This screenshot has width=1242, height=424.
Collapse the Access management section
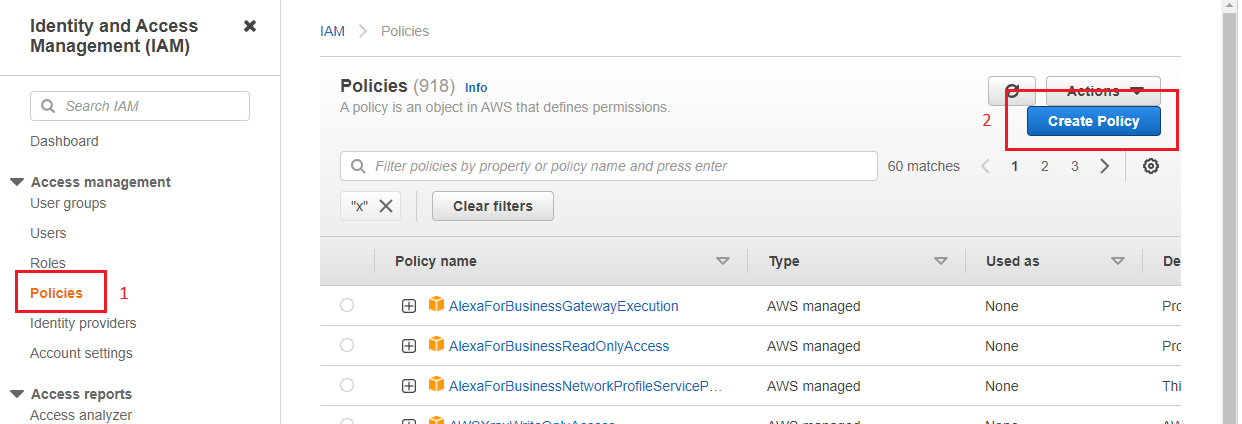(x=17, y=182)
